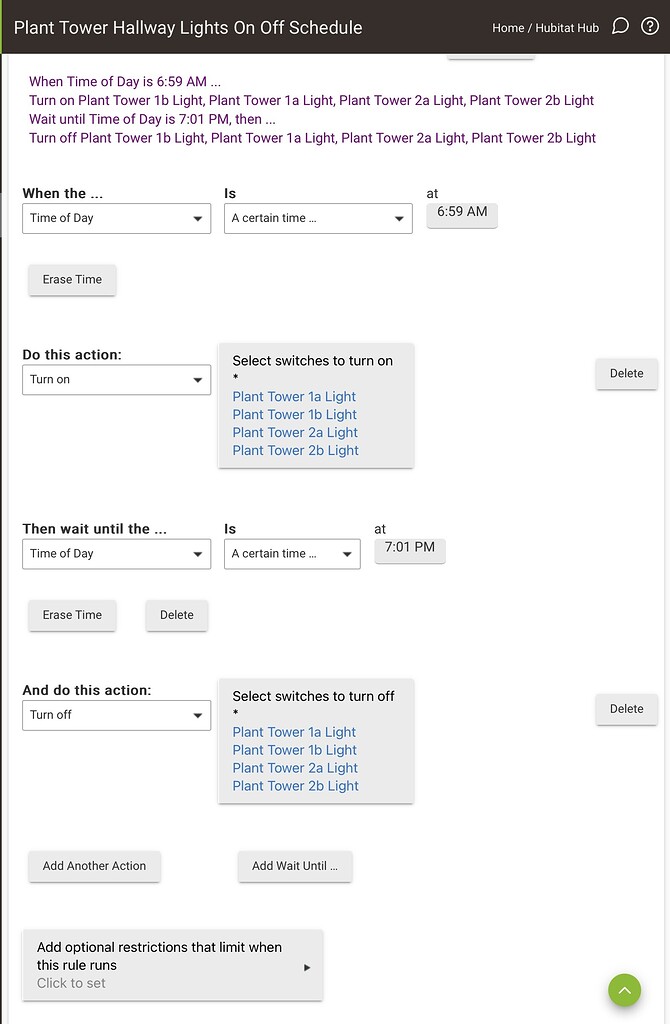
Task: Click the 7:01 PM time field
Action: pyautogui.click(x=410, y=549)
